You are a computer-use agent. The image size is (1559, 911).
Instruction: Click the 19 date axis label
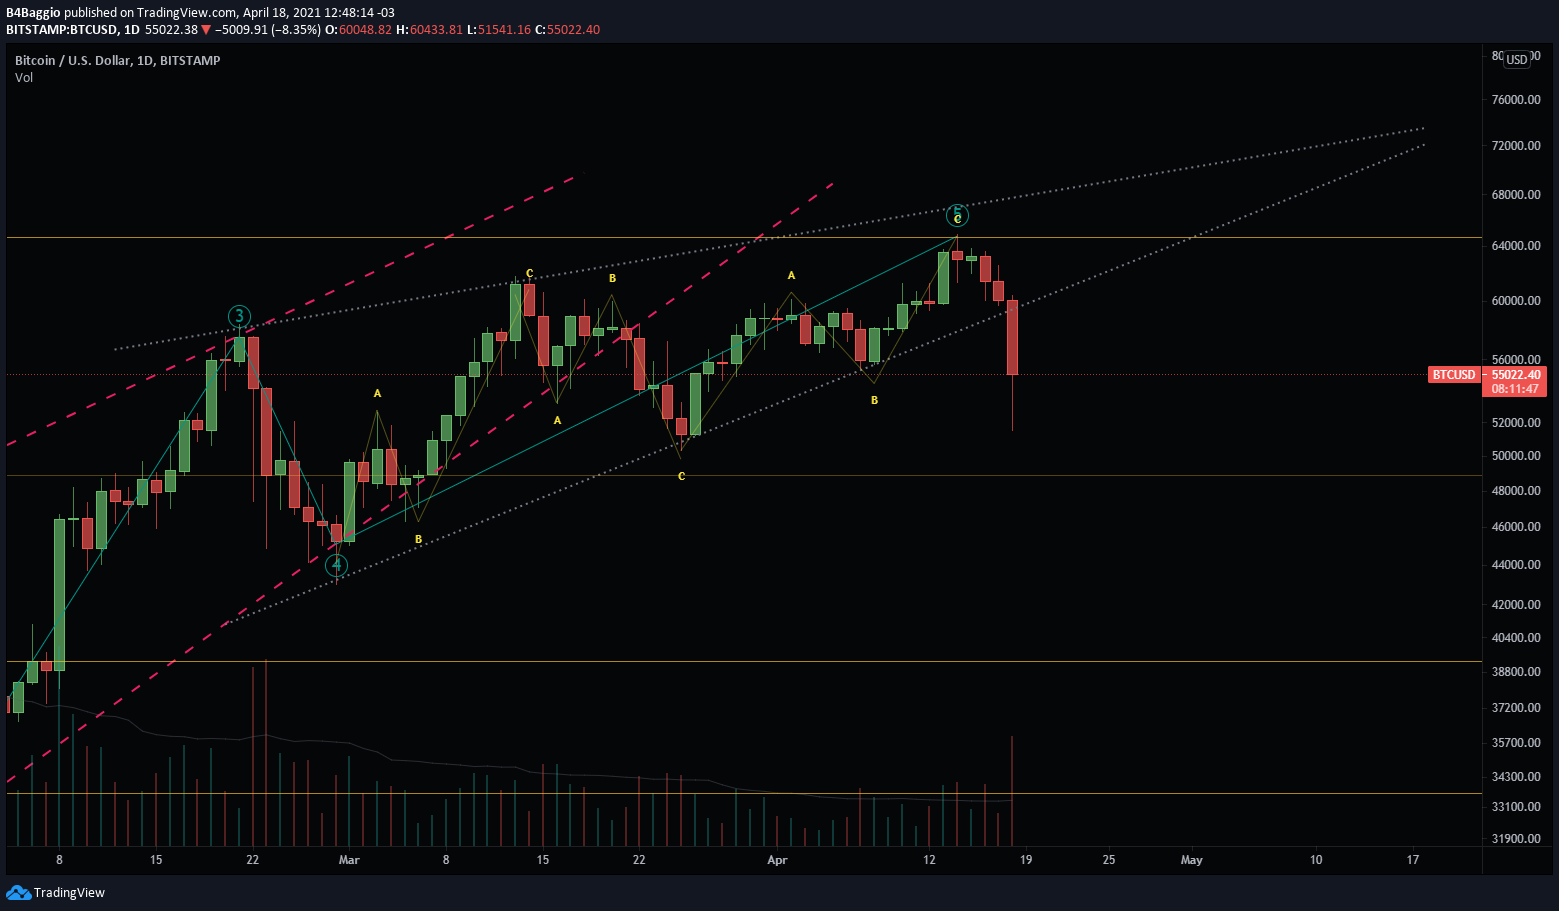1026,860
